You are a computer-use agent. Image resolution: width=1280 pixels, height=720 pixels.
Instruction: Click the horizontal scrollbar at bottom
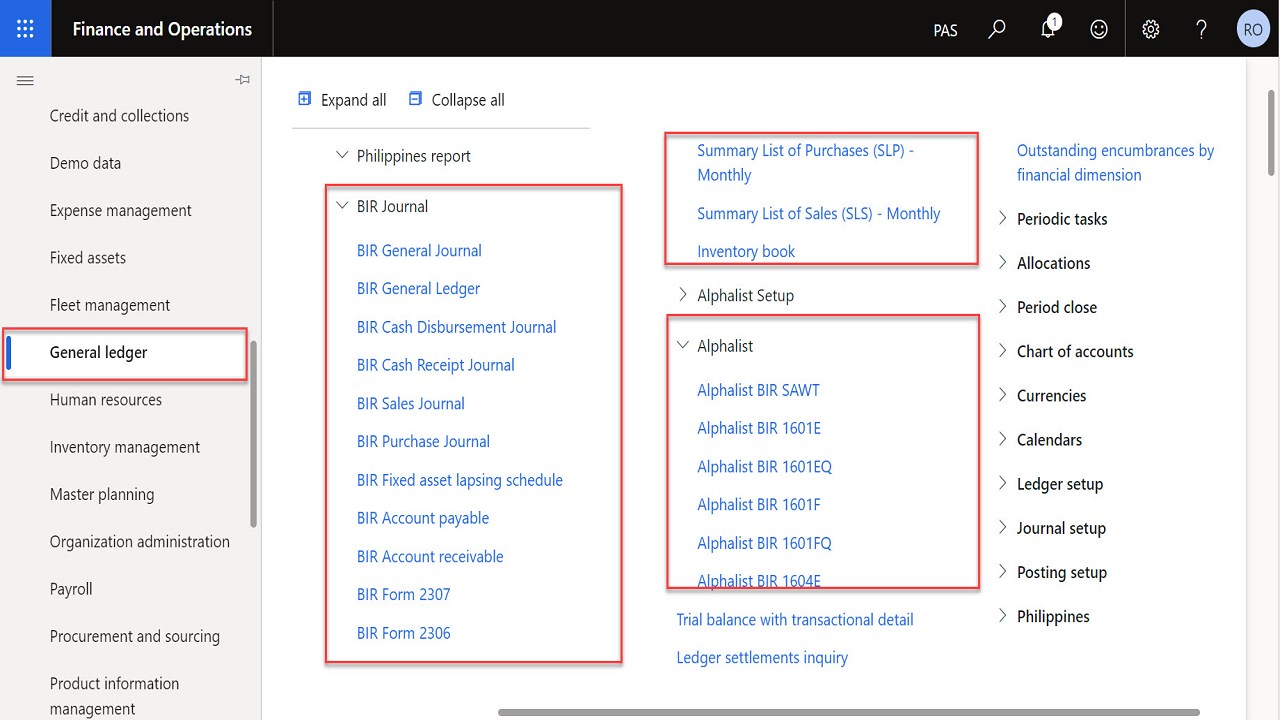click(x=848, y=713)
